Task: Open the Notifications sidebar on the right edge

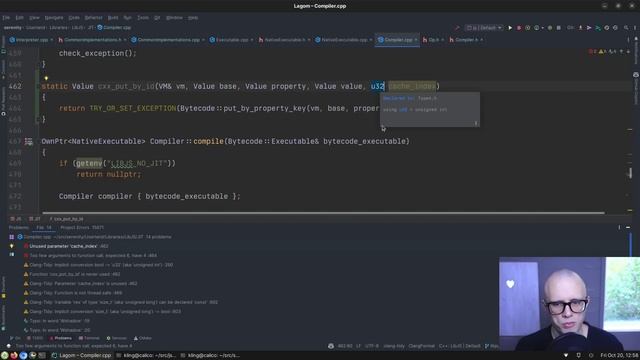Action: click(636, 51)
